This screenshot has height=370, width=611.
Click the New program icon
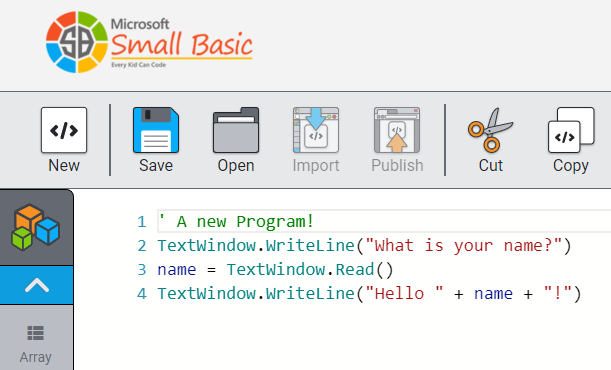64,130
